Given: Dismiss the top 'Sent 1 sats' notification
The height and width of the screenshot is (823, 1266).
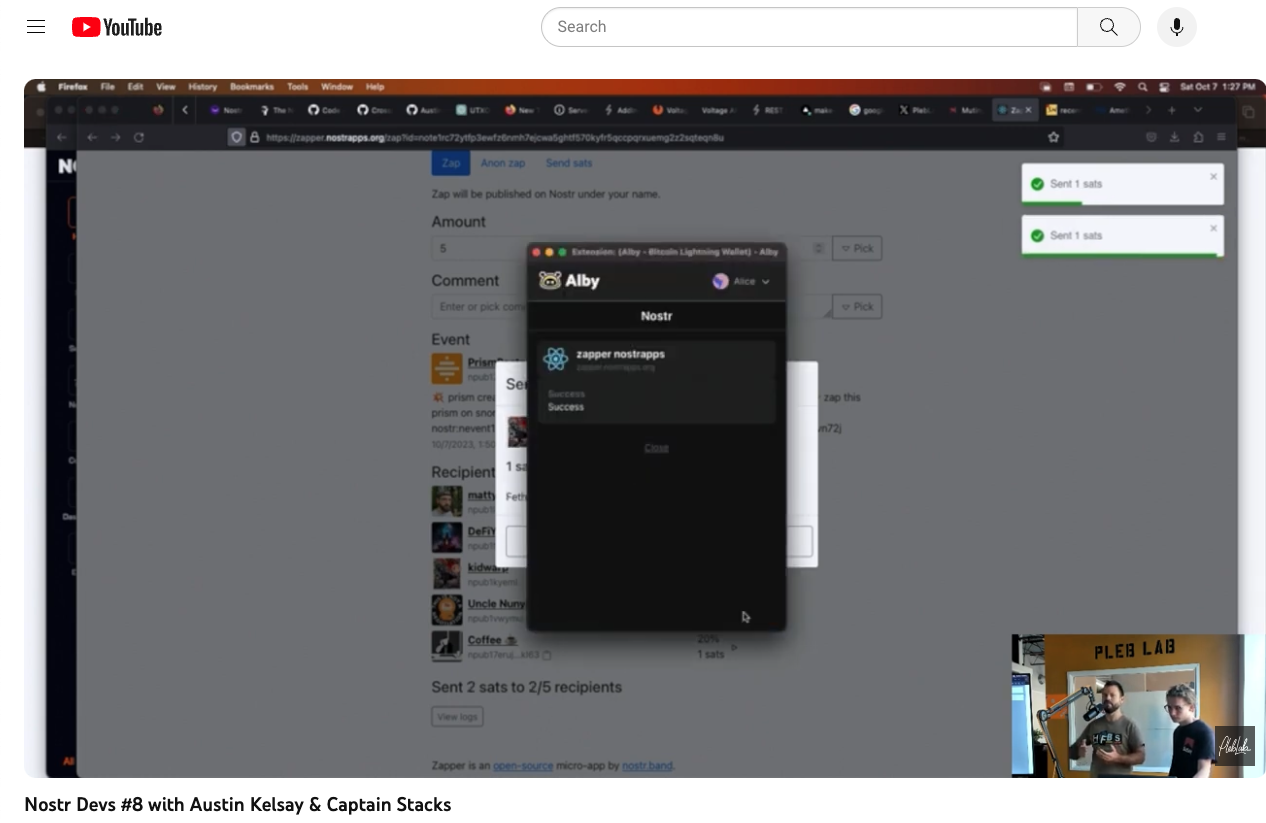Looking at the screenshot, I should (x=1213, y=177).
